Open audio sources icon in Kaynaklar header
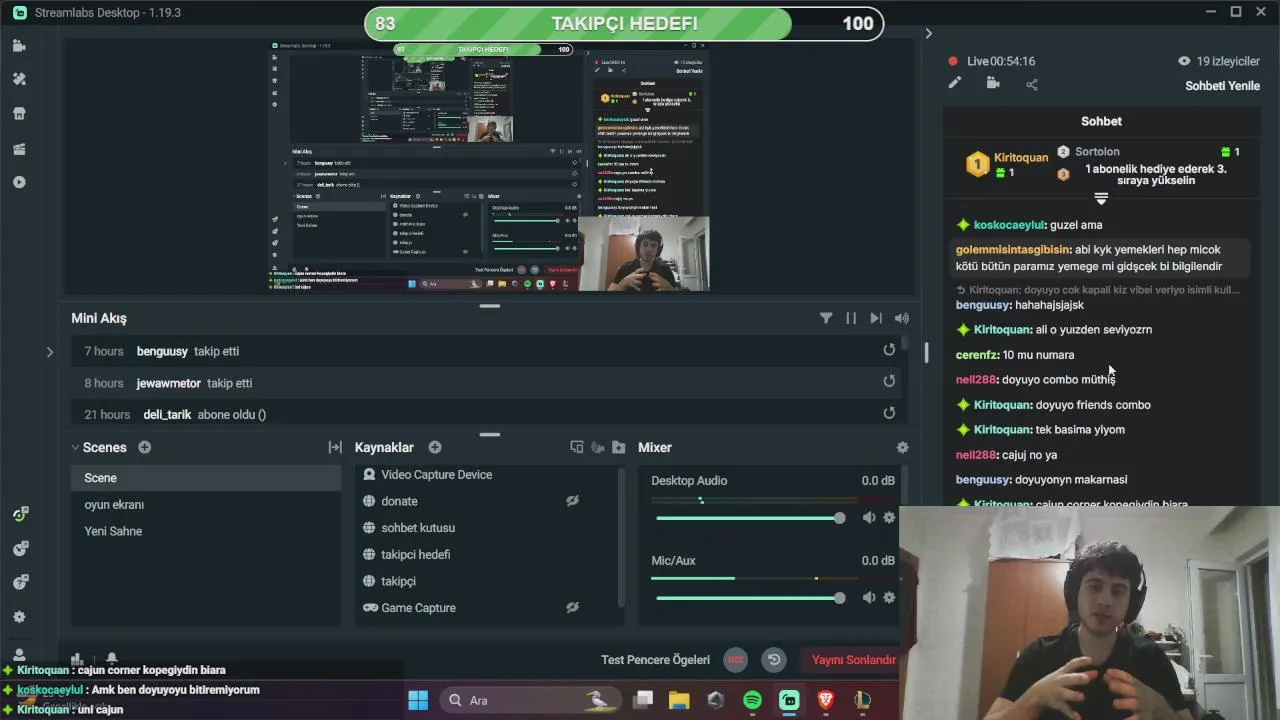This screenshot has width=1280, height=720. pos(598,447)
